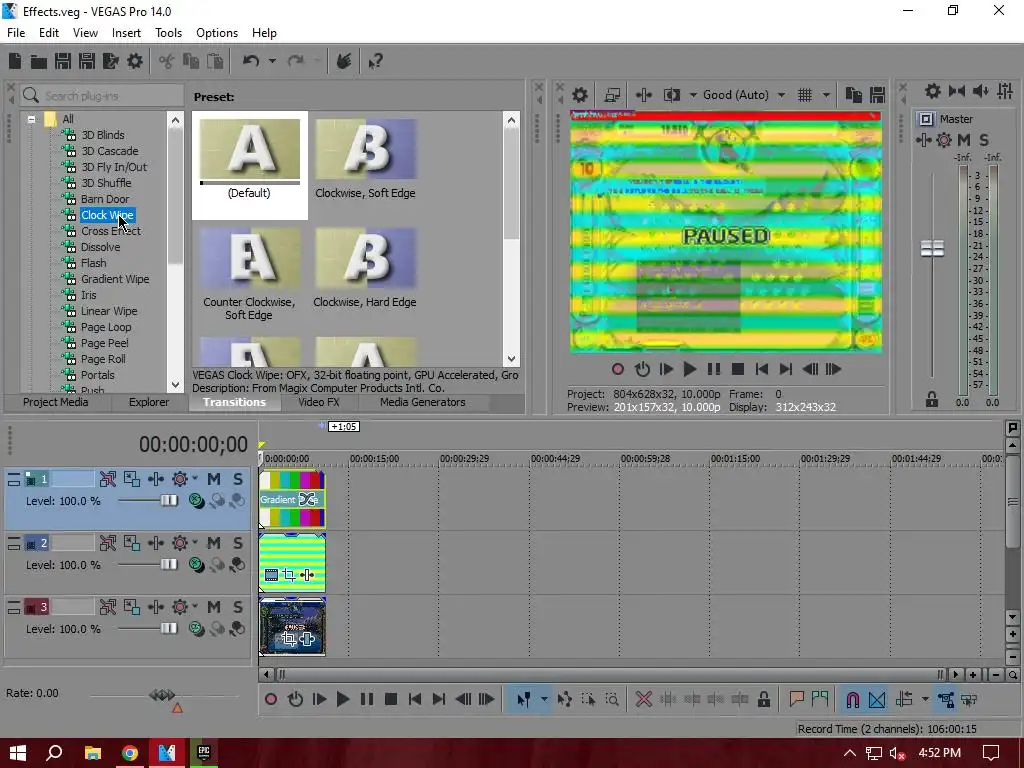The image size is (1024, 768).
Task: Undo the last action with the arrow icon
Action: pyautogui.click(x=251, y=61)
